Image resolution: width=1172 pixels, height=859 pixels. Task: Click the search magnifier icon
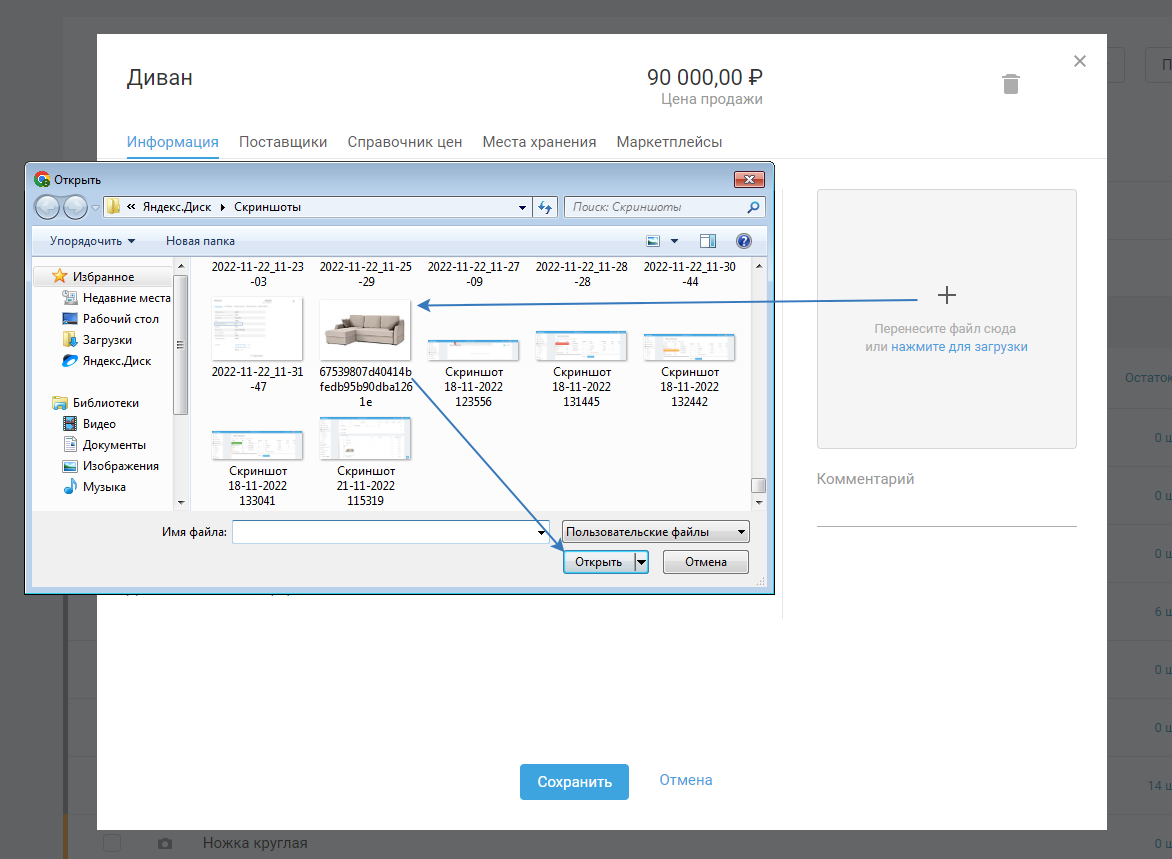pyautogui.click(x=754, y=207)
